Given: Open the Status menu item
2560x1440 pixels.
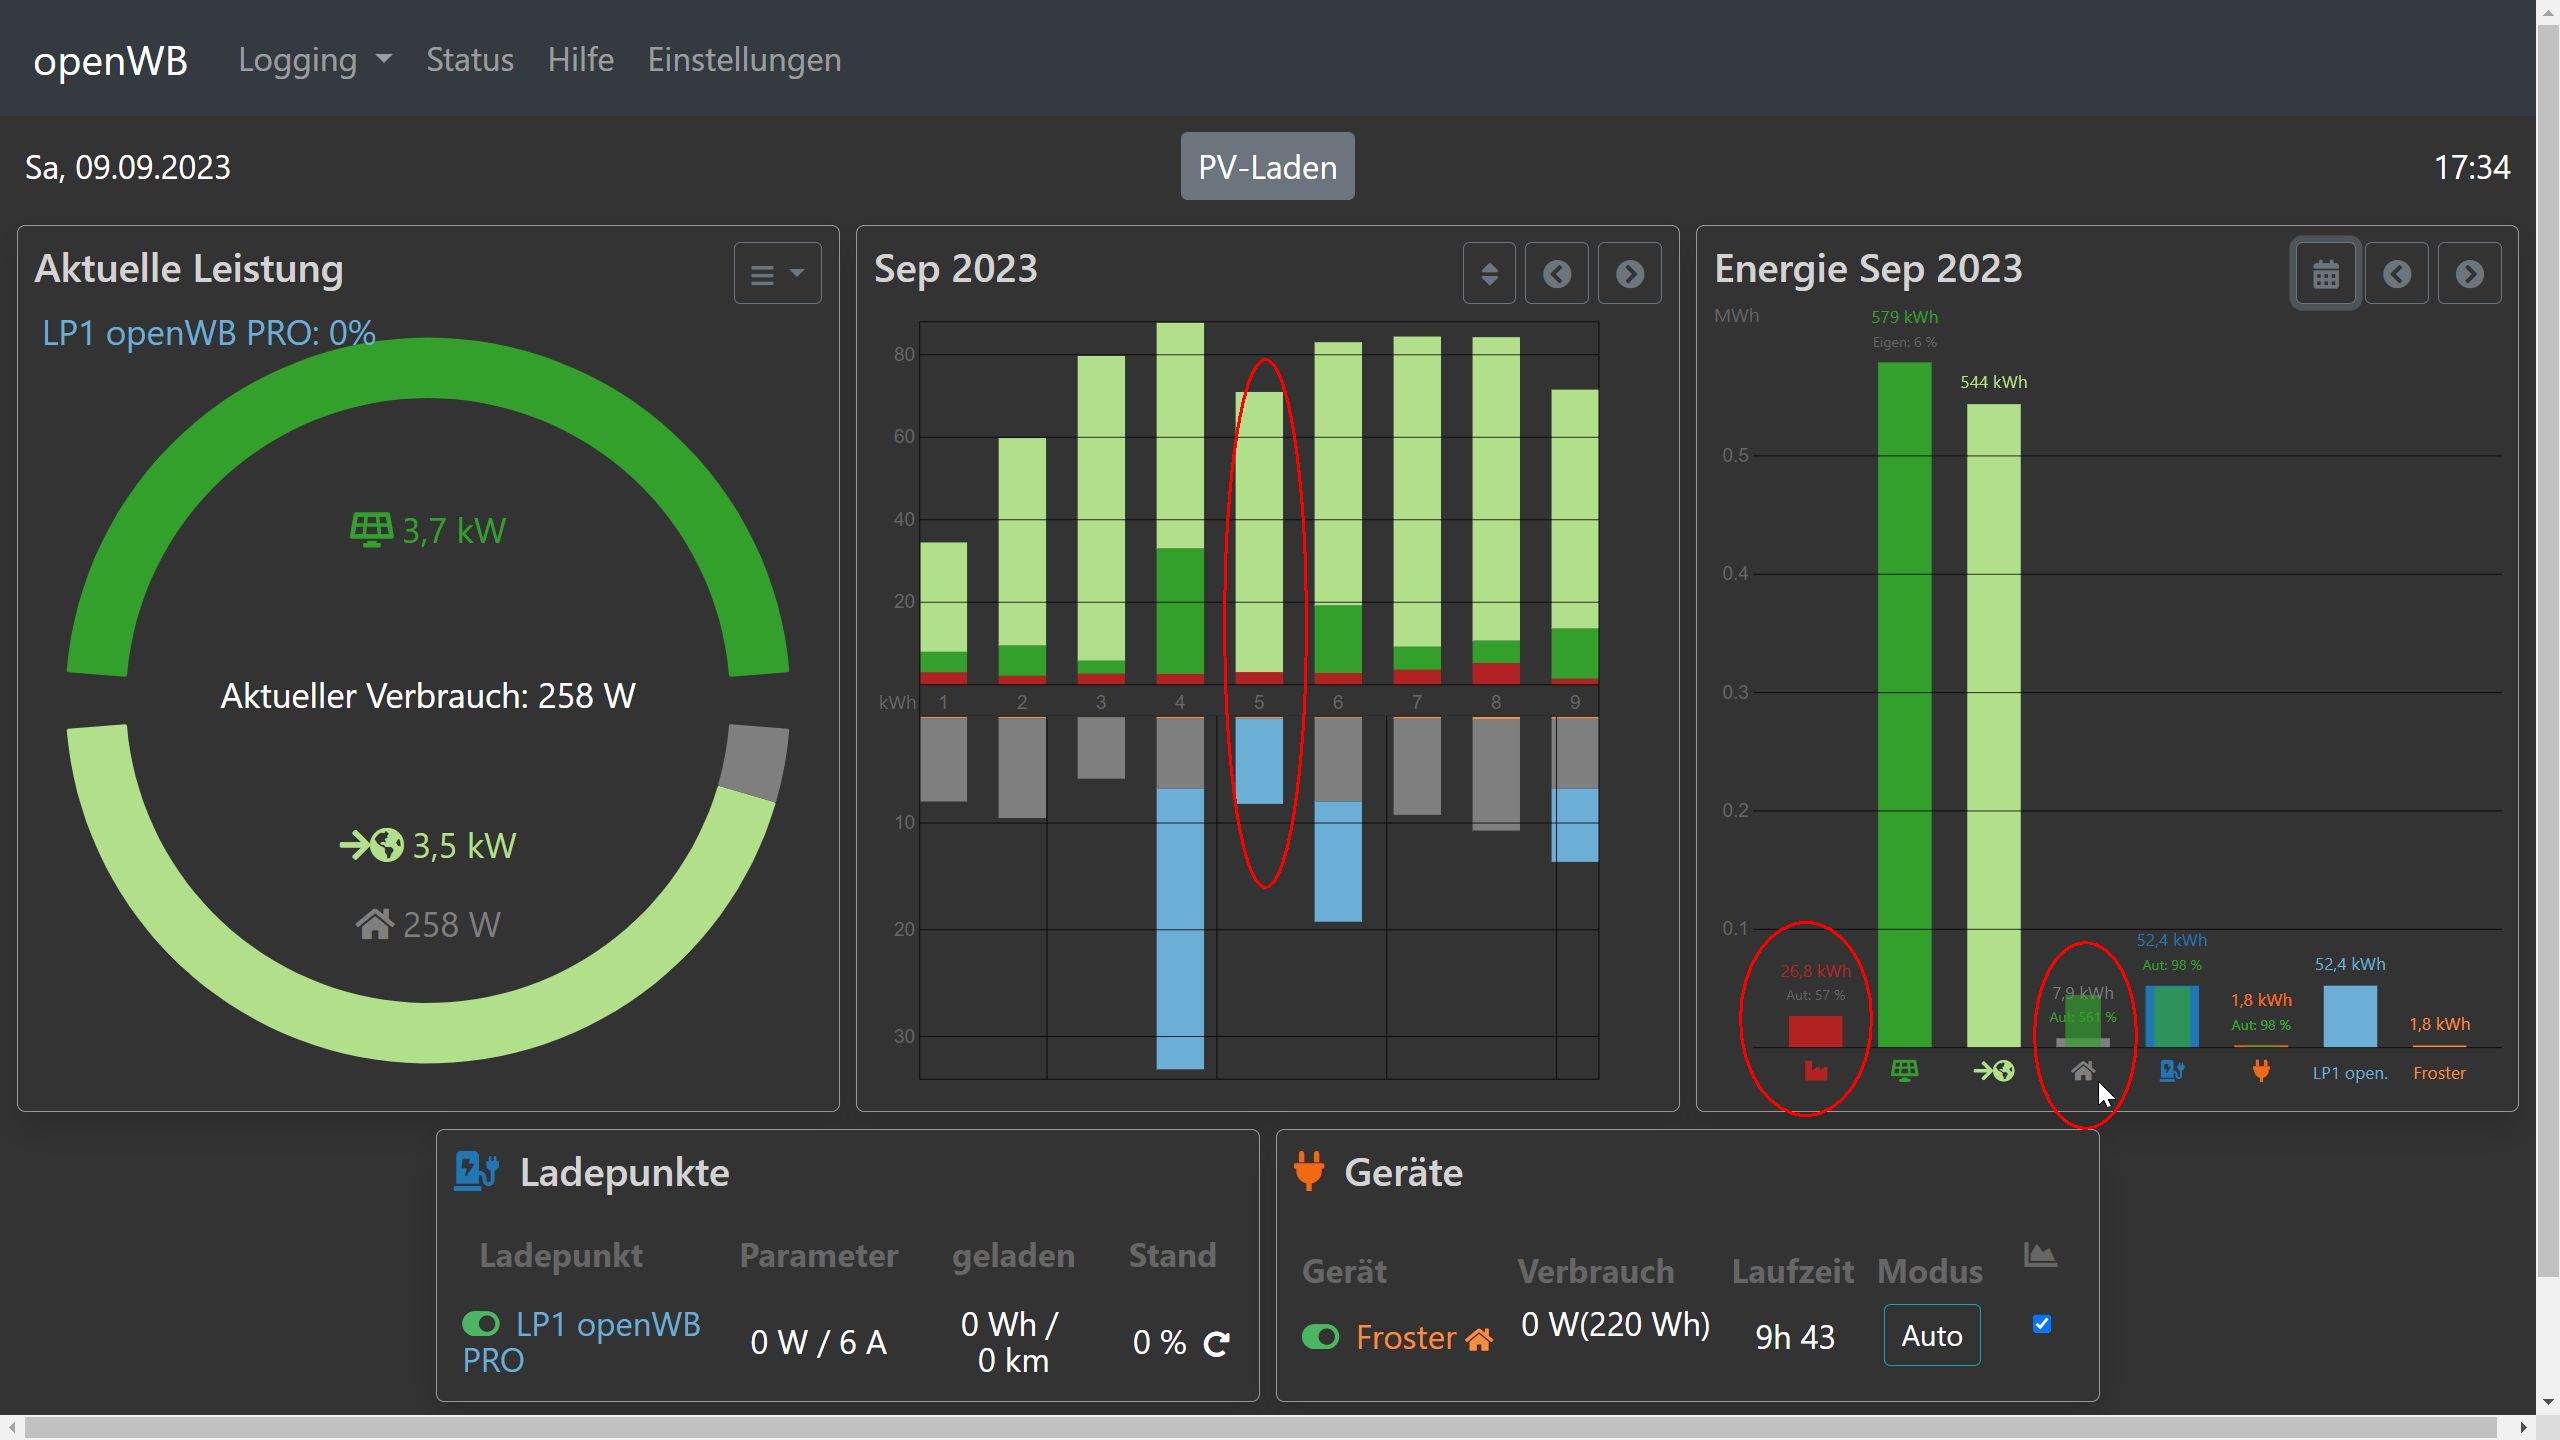Looking at the screenshot, I should [469, 60].
